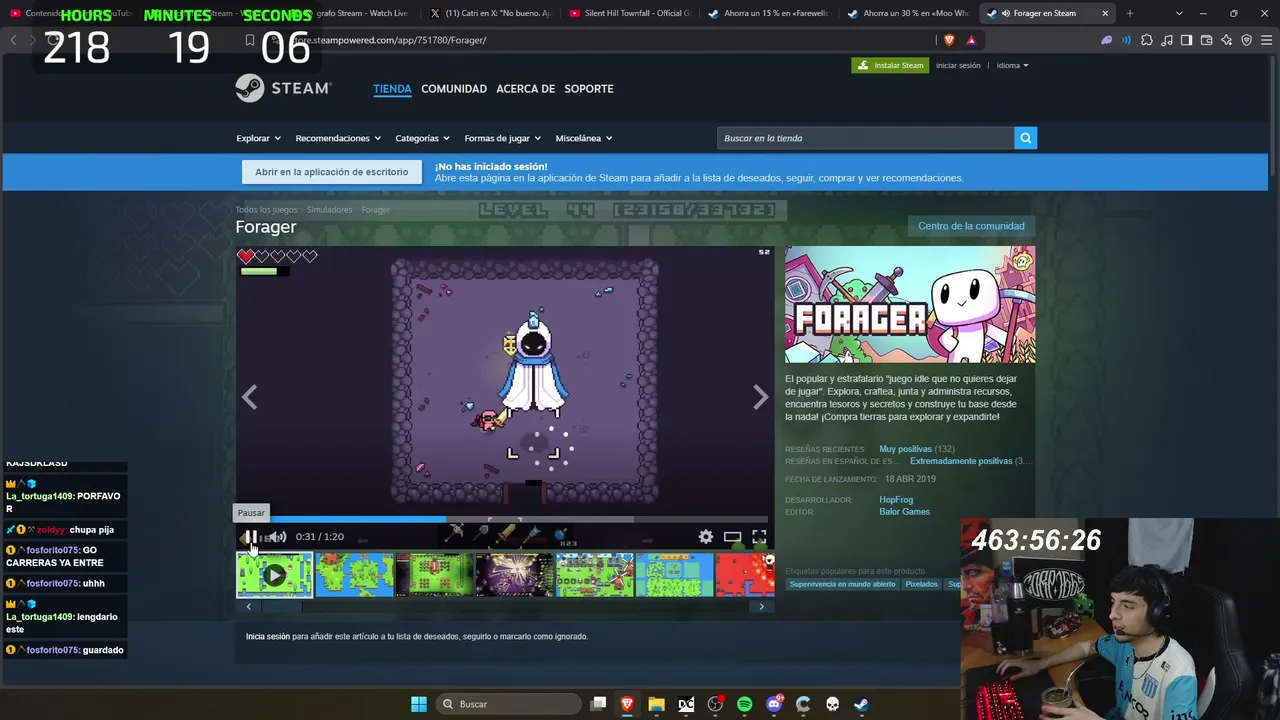The image size is (1280, 720).
Task: Go to previous media with left arrow
Action: pyautogui.click(x=249, y=397)
